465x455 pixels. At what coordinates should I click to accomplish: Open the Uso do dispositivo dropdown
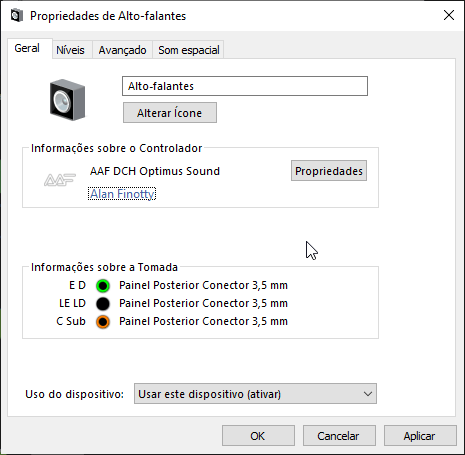(x=255, y=394)
